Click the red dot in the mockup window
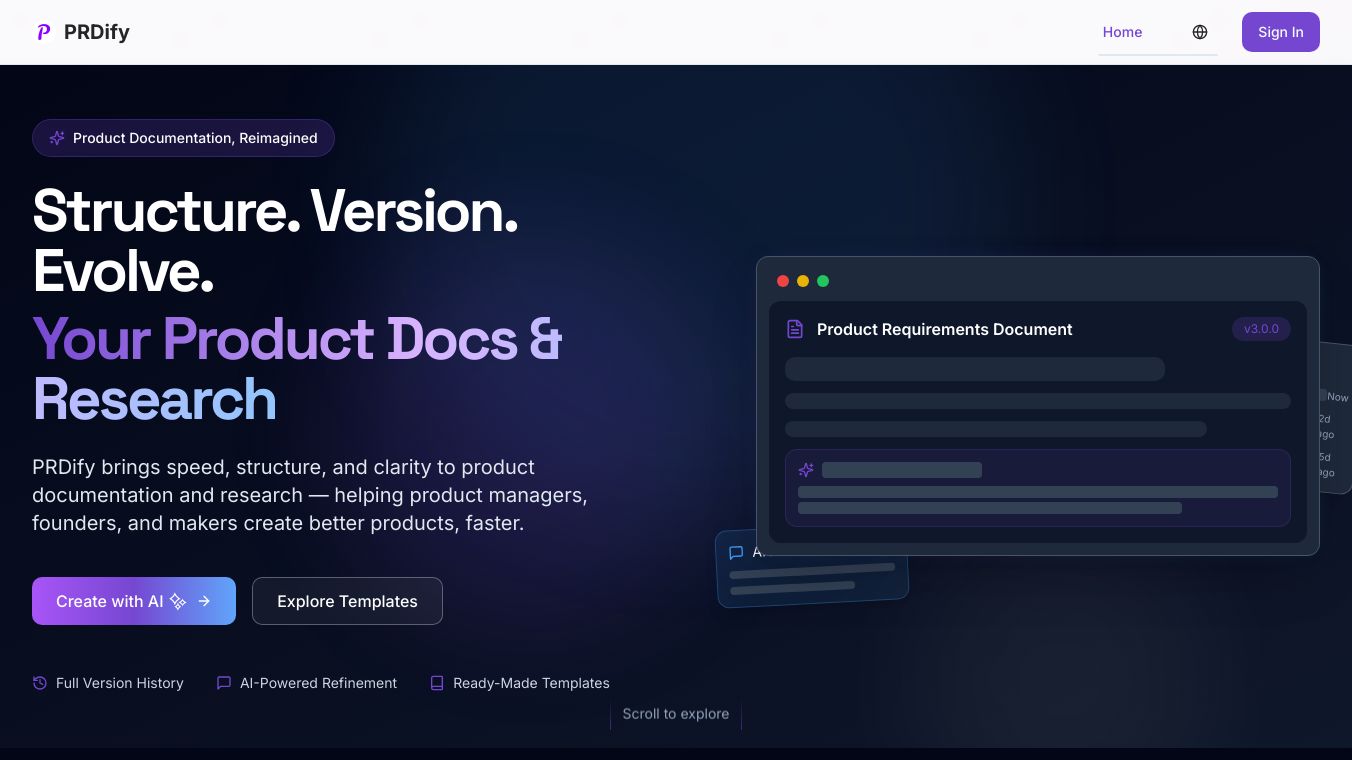Image resolution: width=1352 pixels, height=760 pixels. [x=783, y=281]
